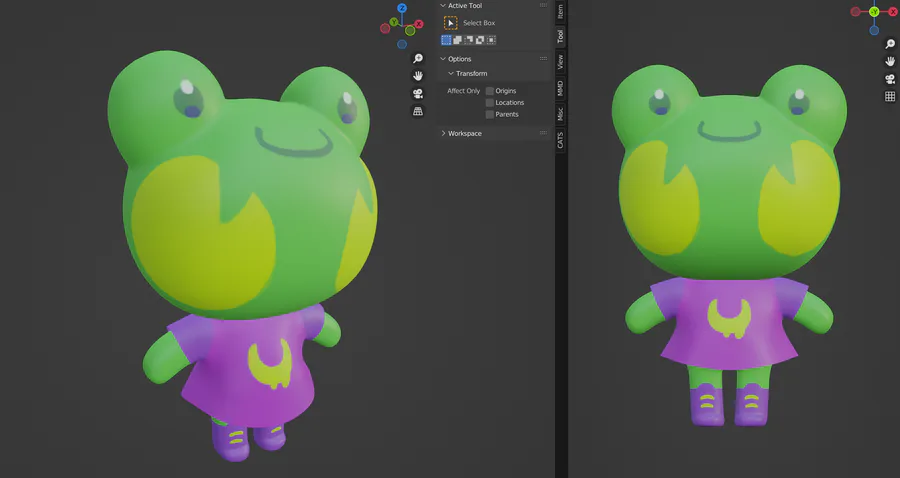Screen dimensions: 900x478
Task: Click the Workspace panel drag grip
Action: [543, 133]
